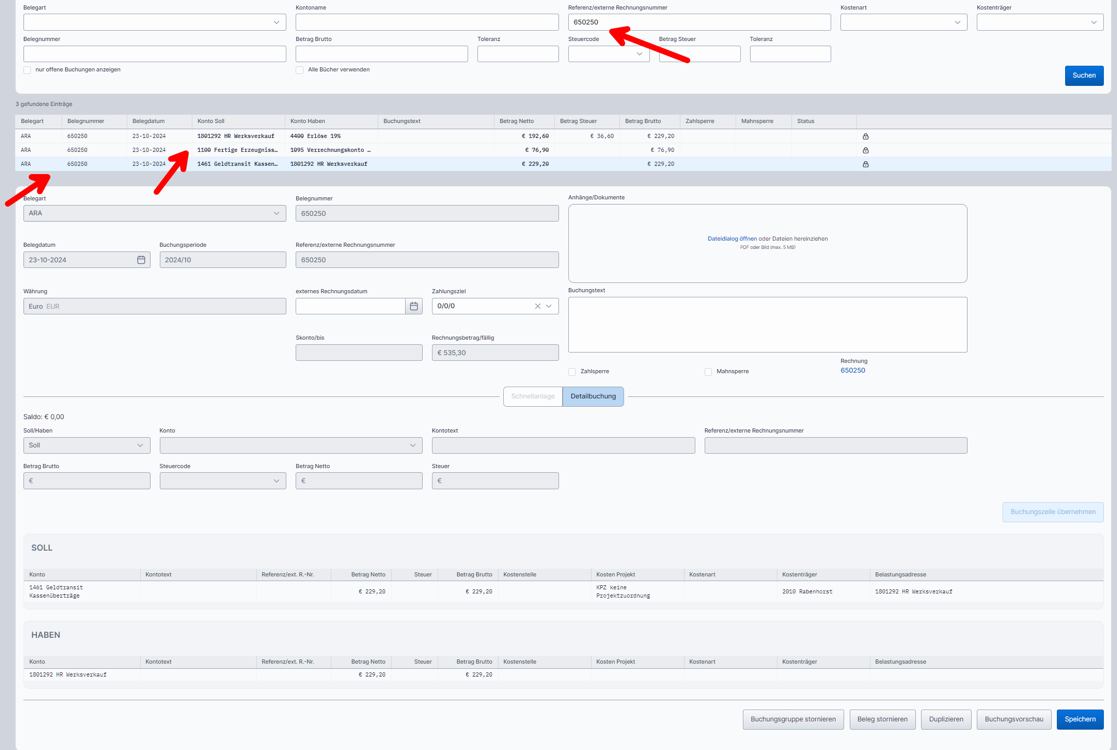Select the Detailbuchung tab
1117x750 pixels.
point(593,397)
